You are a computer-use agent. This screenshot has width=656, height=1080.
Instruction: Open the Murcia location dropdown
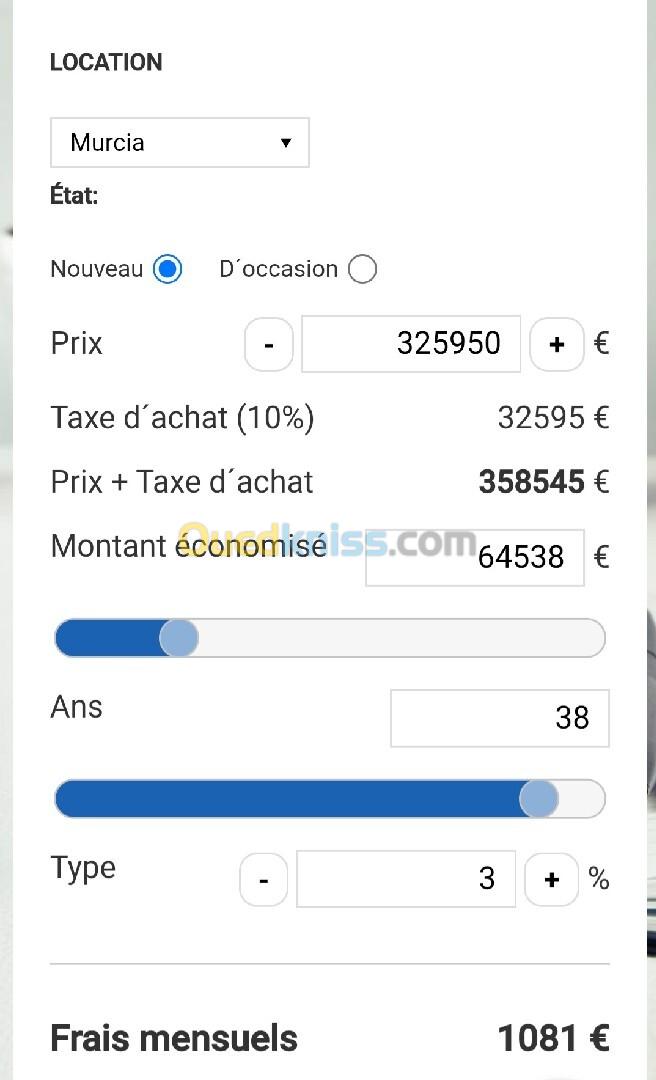(180, 142)
